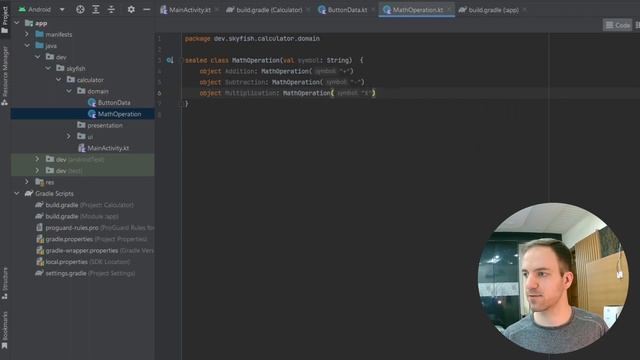Open the Resource Manager side tab

coord(5,76)
